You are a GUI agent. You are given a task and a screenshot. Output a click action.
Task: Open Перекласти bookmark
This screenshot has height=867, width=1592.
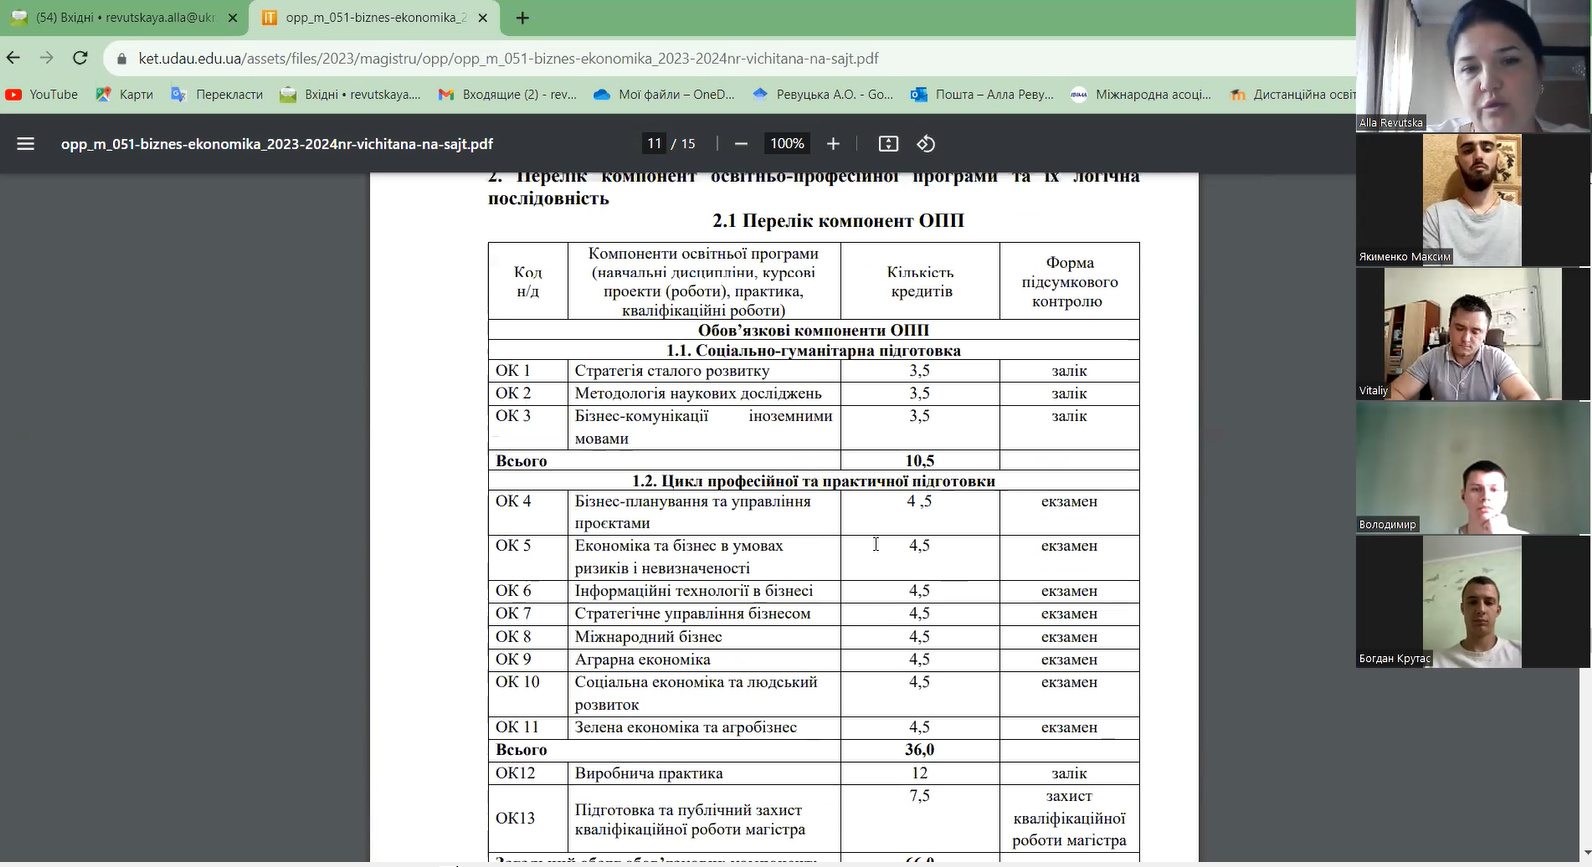[x=217, y=94]
